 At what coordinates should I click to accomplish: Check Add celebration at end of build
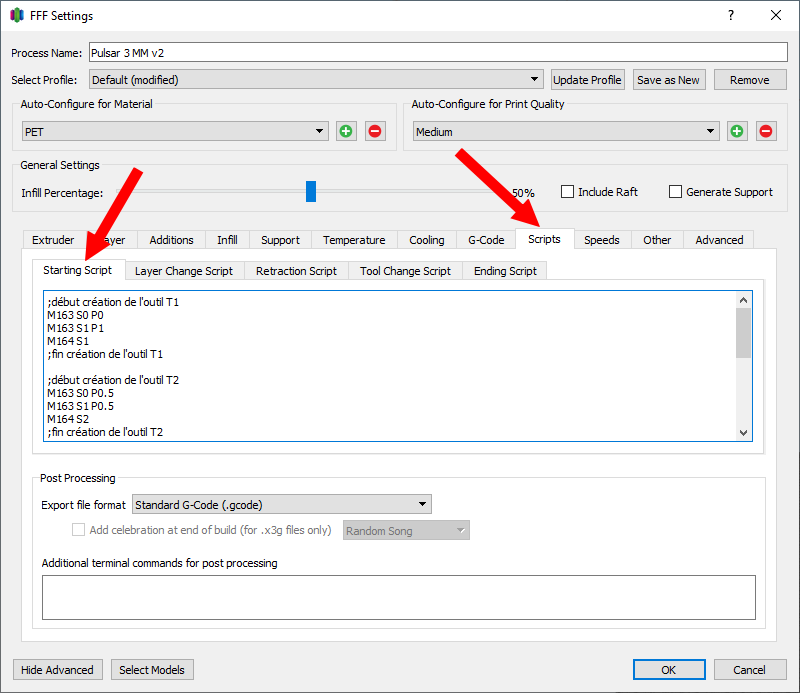pos(79,530)
